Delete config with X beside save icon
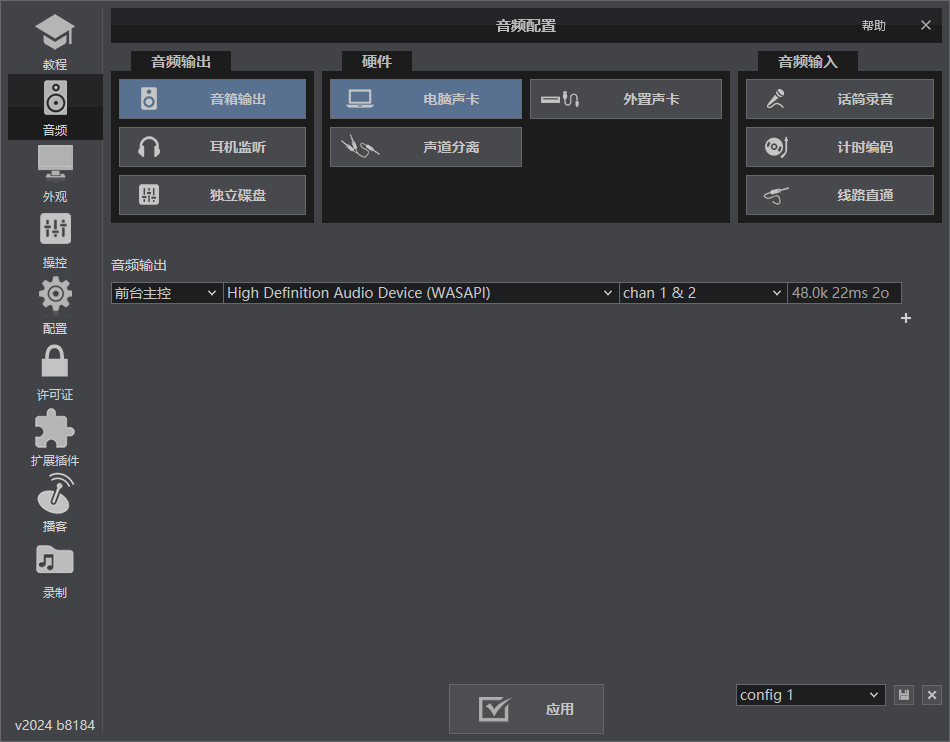The image size is (950, 742). [x=932, y=695]
